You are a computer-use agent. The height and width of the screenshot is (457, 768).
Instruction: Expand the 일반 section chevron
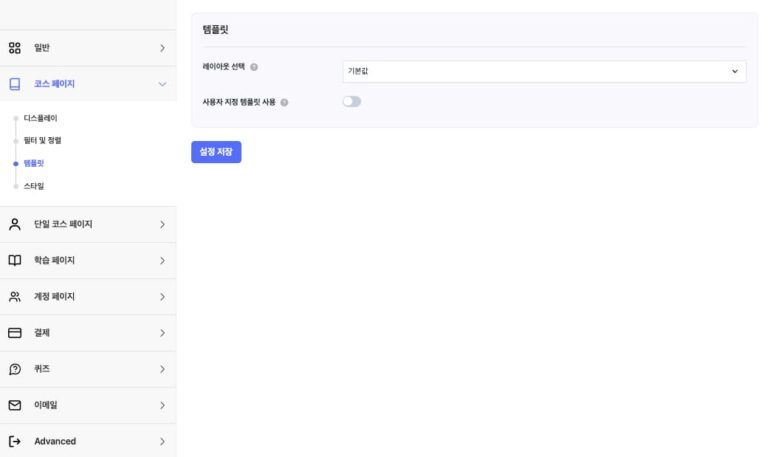point(162,48)
